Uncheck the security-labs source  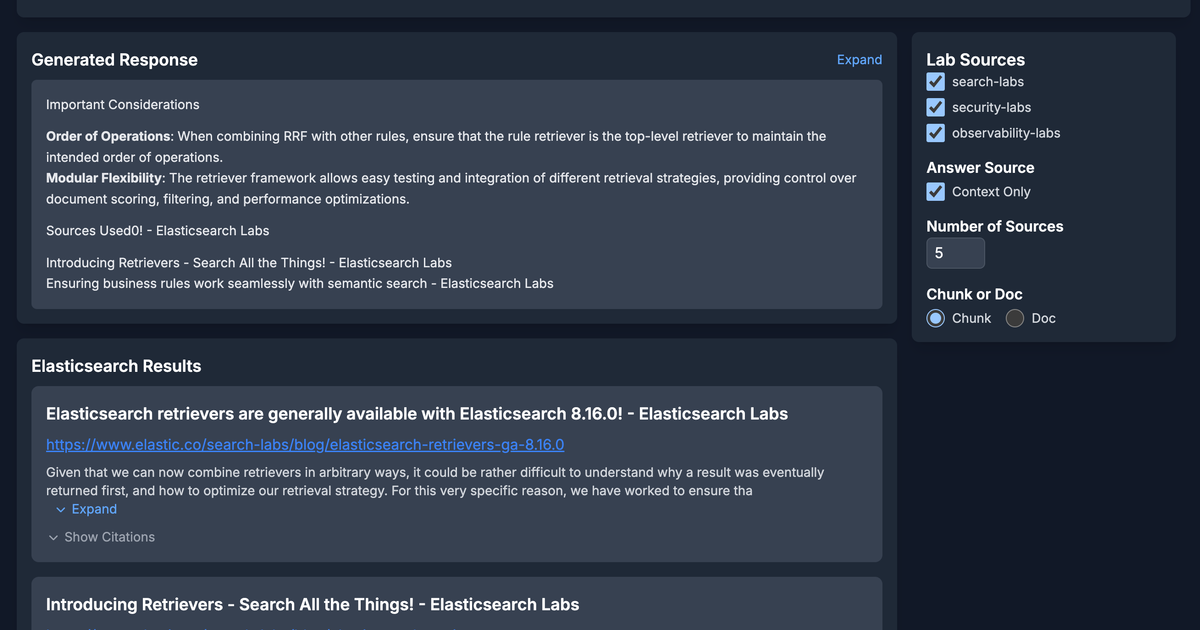936,107
